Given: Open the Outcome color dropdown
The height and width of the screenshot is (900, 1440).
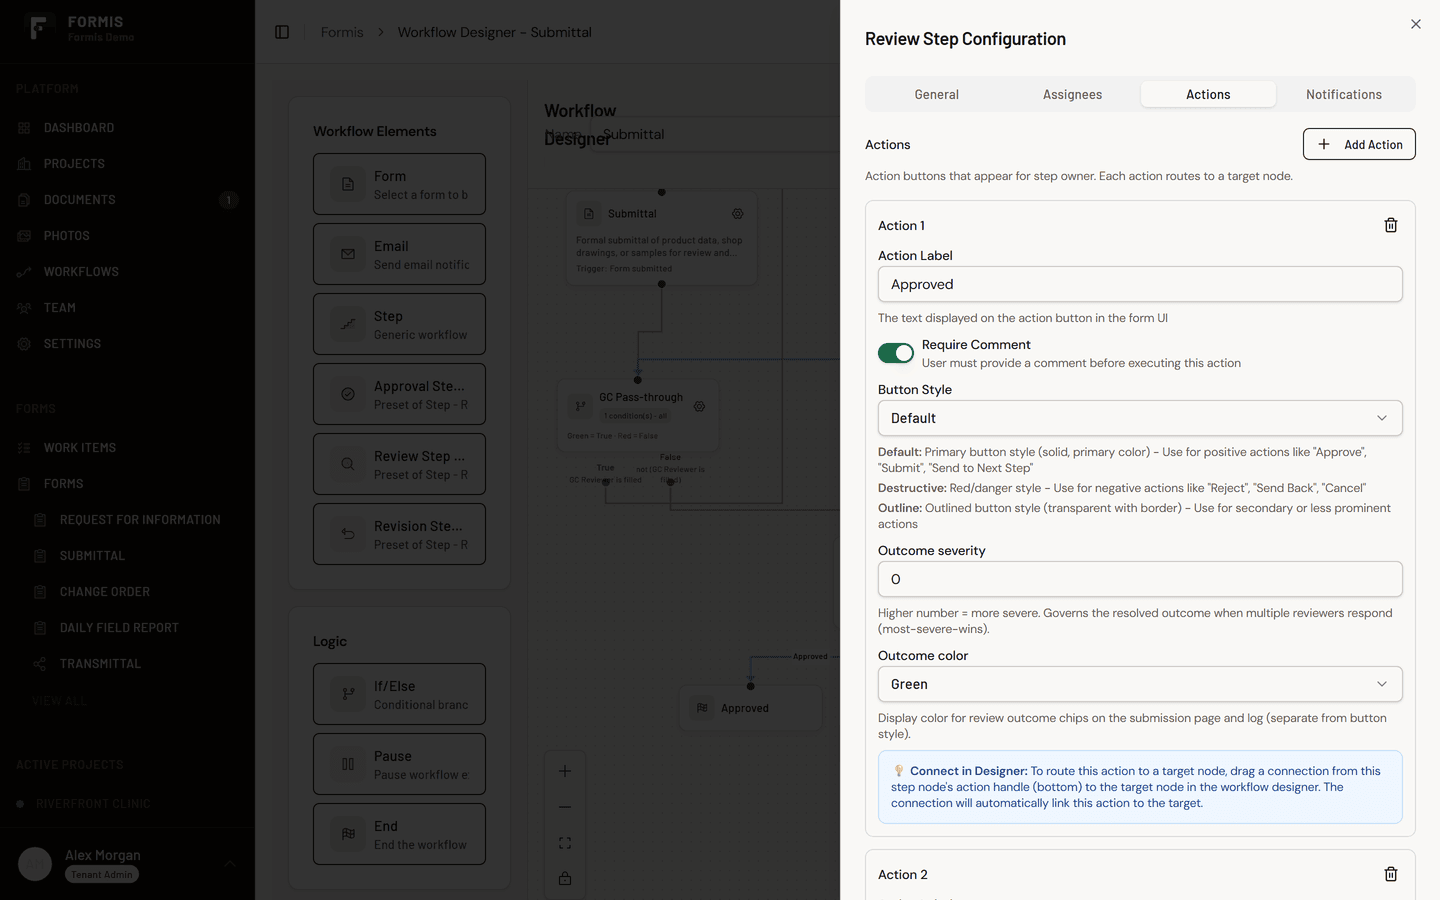Looking at the screenshot, I should [1140, 684].
